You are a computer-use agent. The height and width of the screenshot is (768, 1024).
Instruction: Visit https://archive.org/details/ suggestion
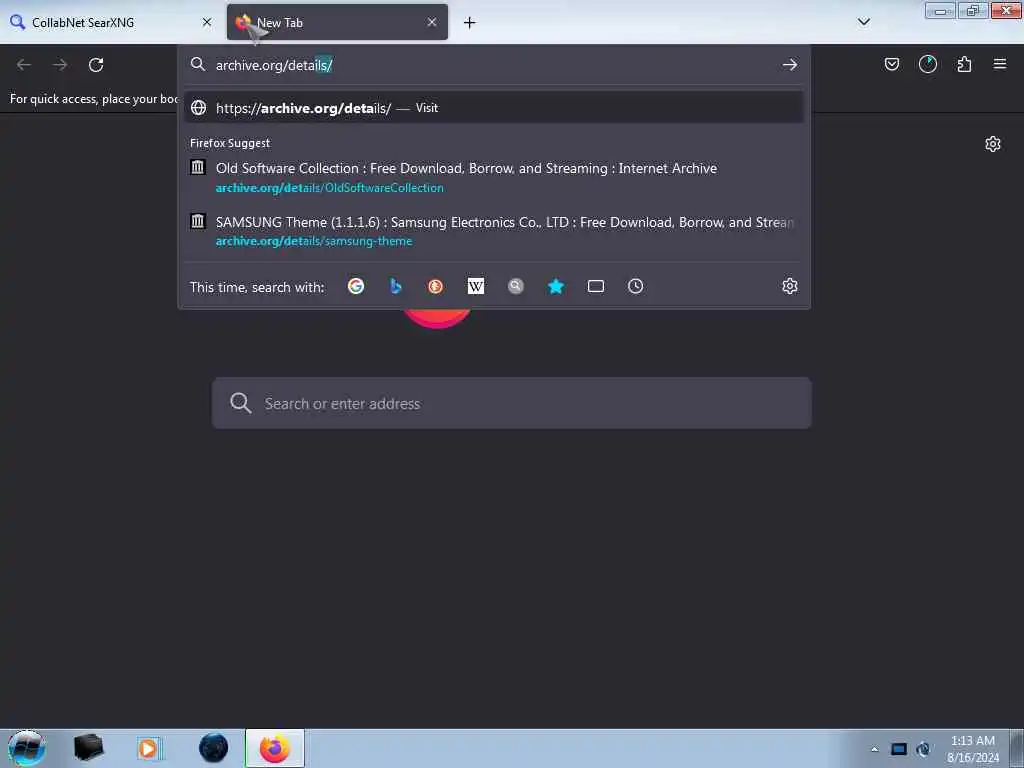[494, 108]
